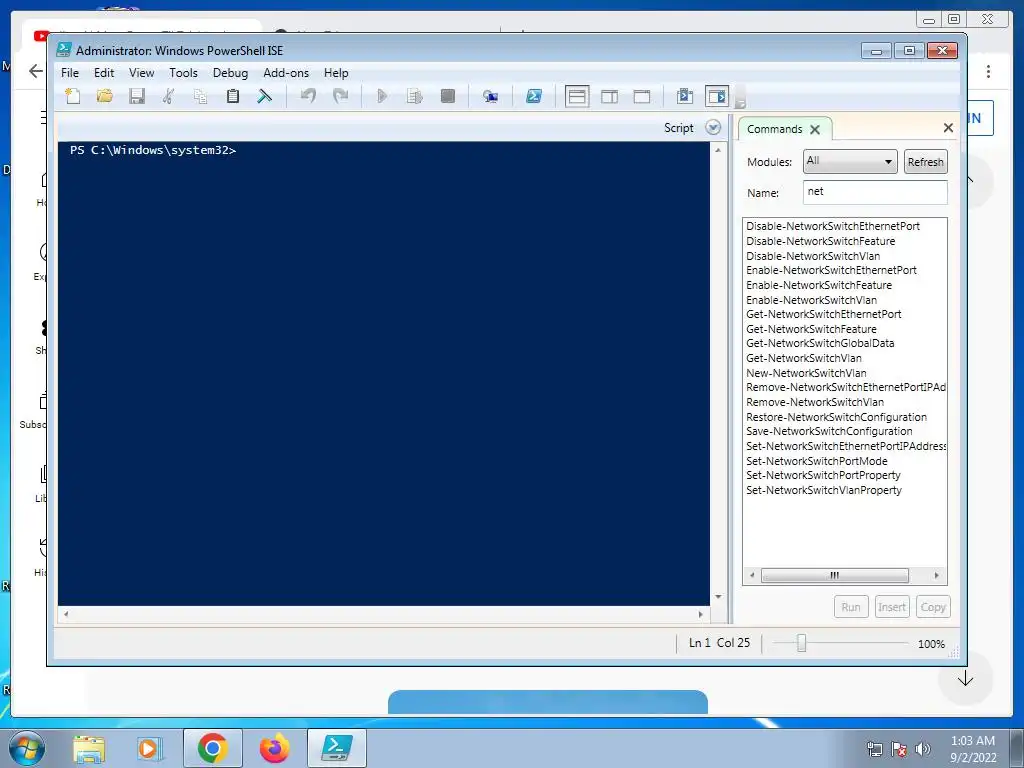
Task: Open the Modules dropdown set to All
Action: point(850,161)
